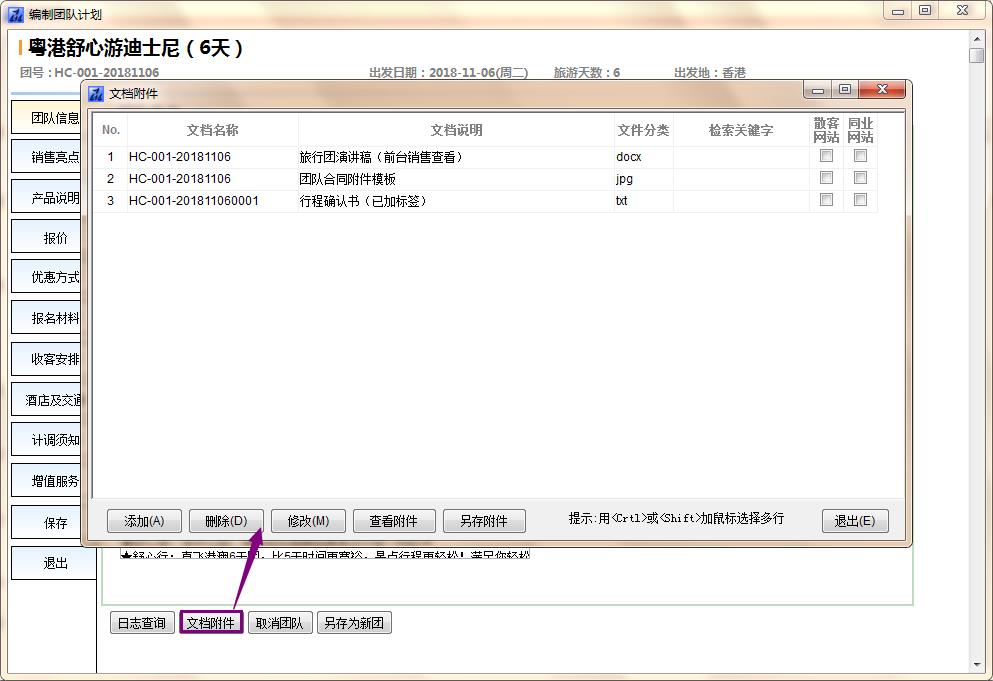This screenshot has height=681, width=993.
Task: Click 另存为新团 button
Action: click(x=354, y=623)
